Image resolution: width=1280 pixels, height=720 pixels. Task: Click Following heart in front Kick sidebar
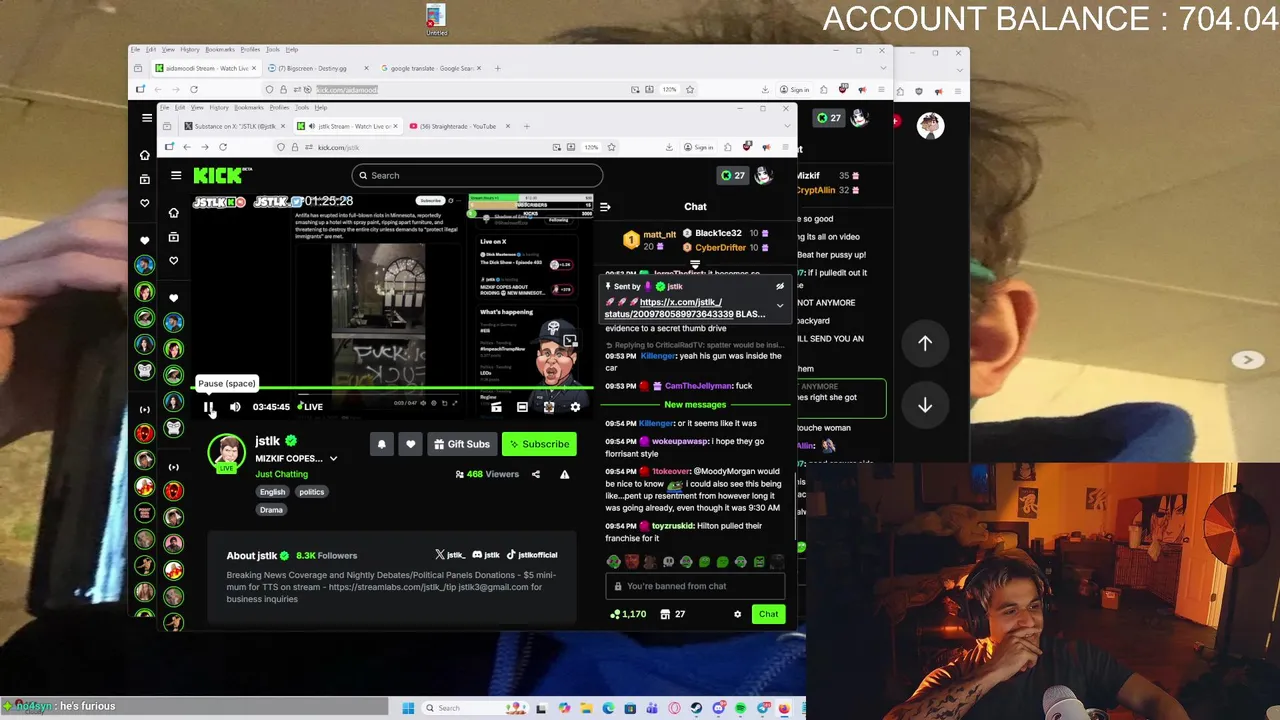[x=174, y=260]
